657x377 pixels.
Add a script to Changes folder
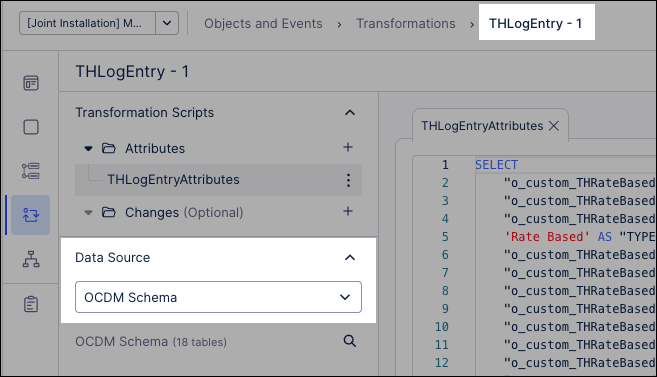point(348,211)
